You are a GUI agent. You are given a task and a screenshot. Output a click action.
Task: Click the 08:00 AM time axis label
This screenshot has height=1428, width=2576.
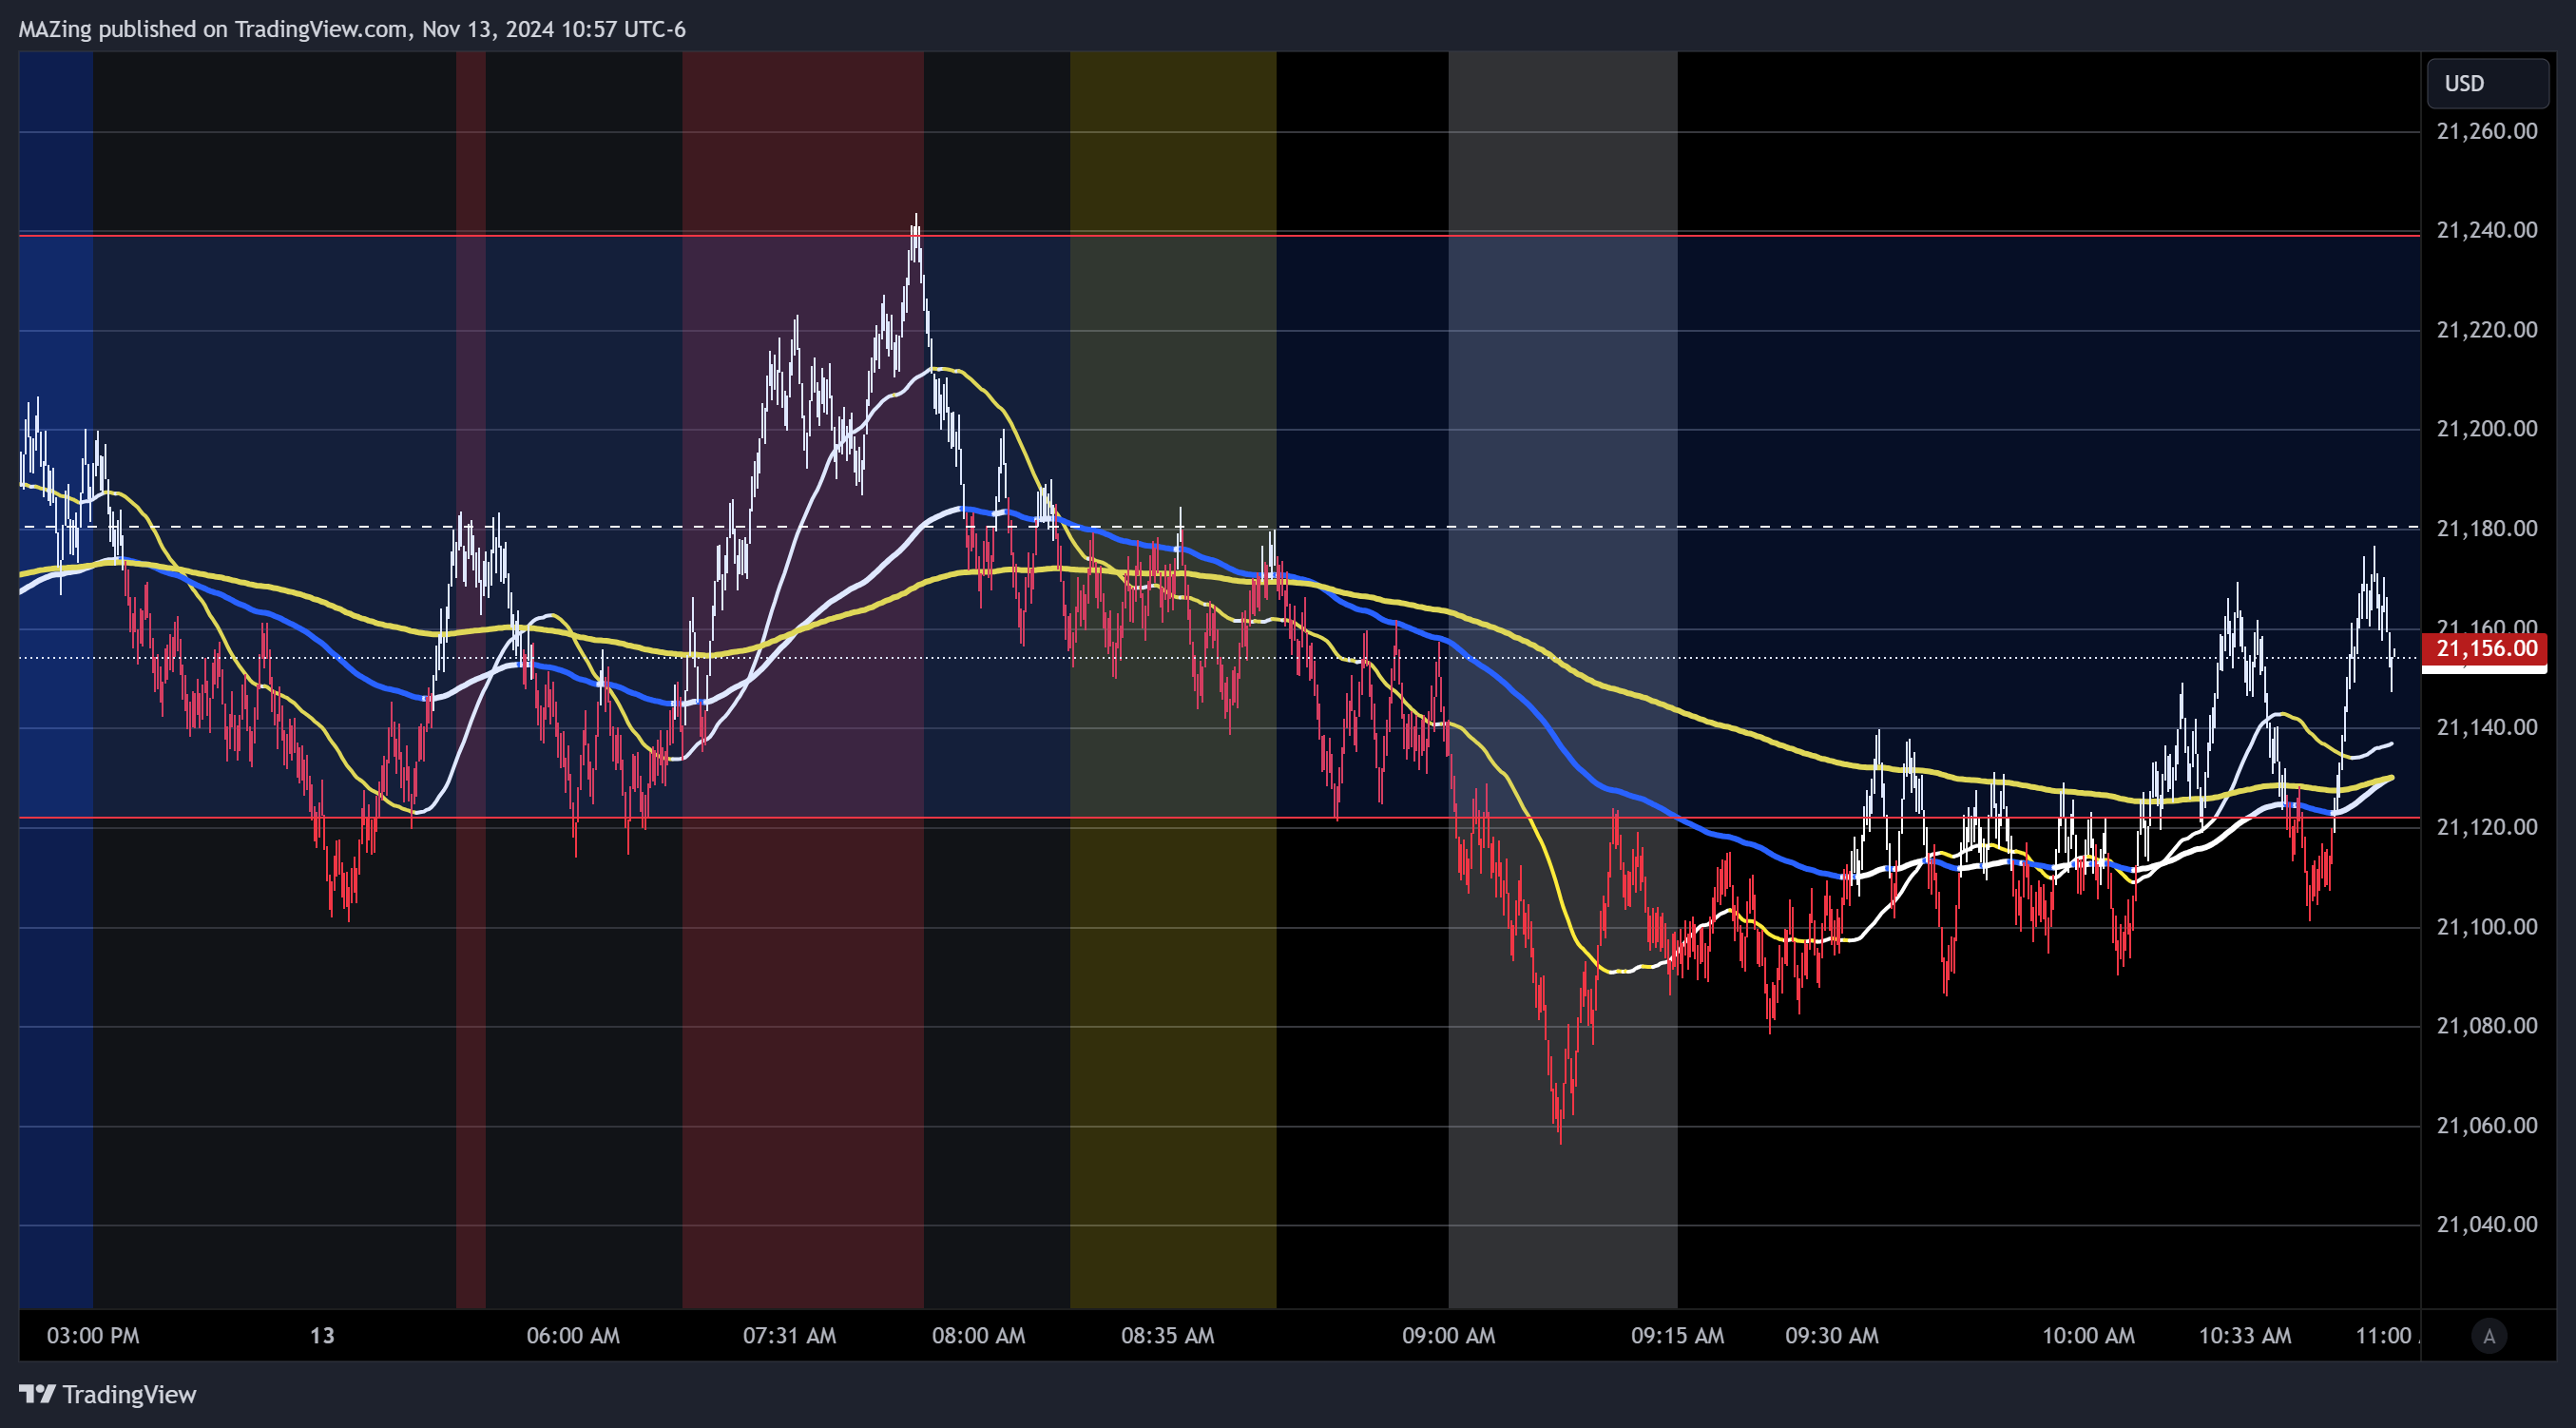click(x=978, y=1336)
